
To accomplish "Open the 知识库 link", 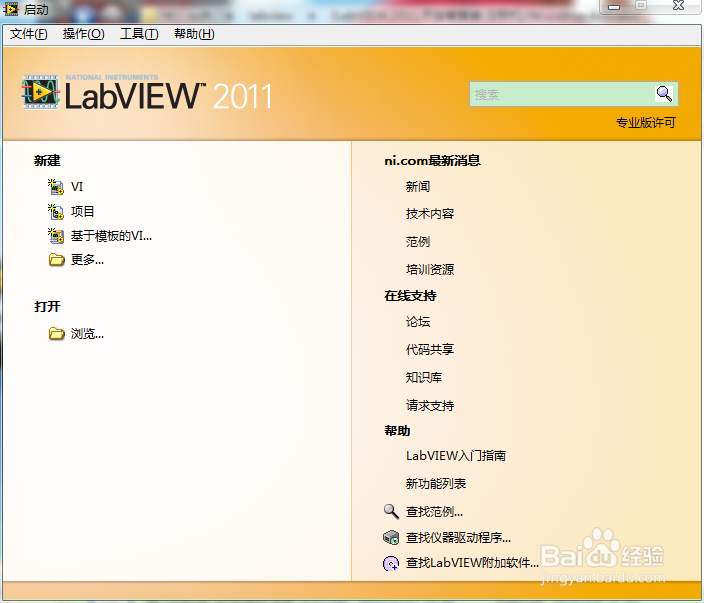I will [x=424, y=378].
